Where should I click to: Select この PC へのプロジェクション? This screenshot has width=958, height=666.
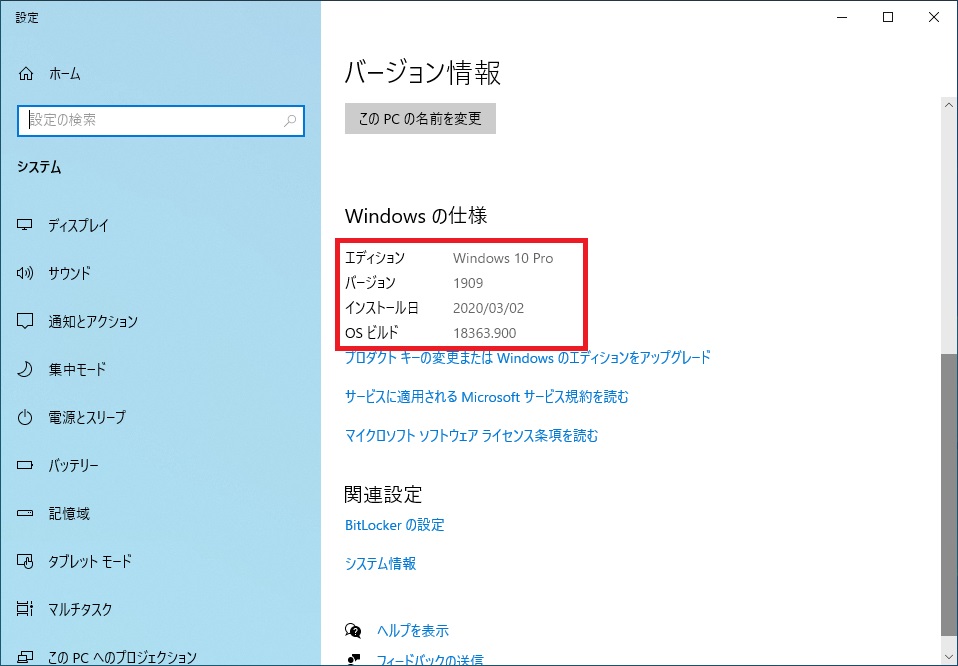pos(122,657)
